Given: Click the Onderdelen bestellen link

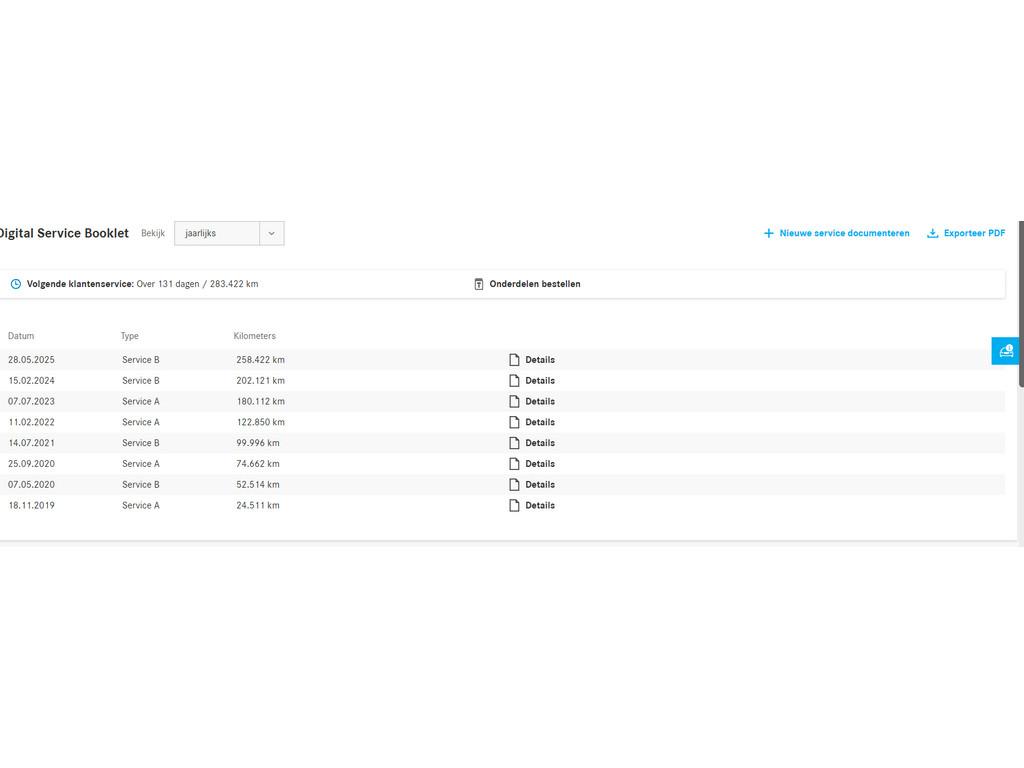Looking at the screenshot, I should click(534, 284).
